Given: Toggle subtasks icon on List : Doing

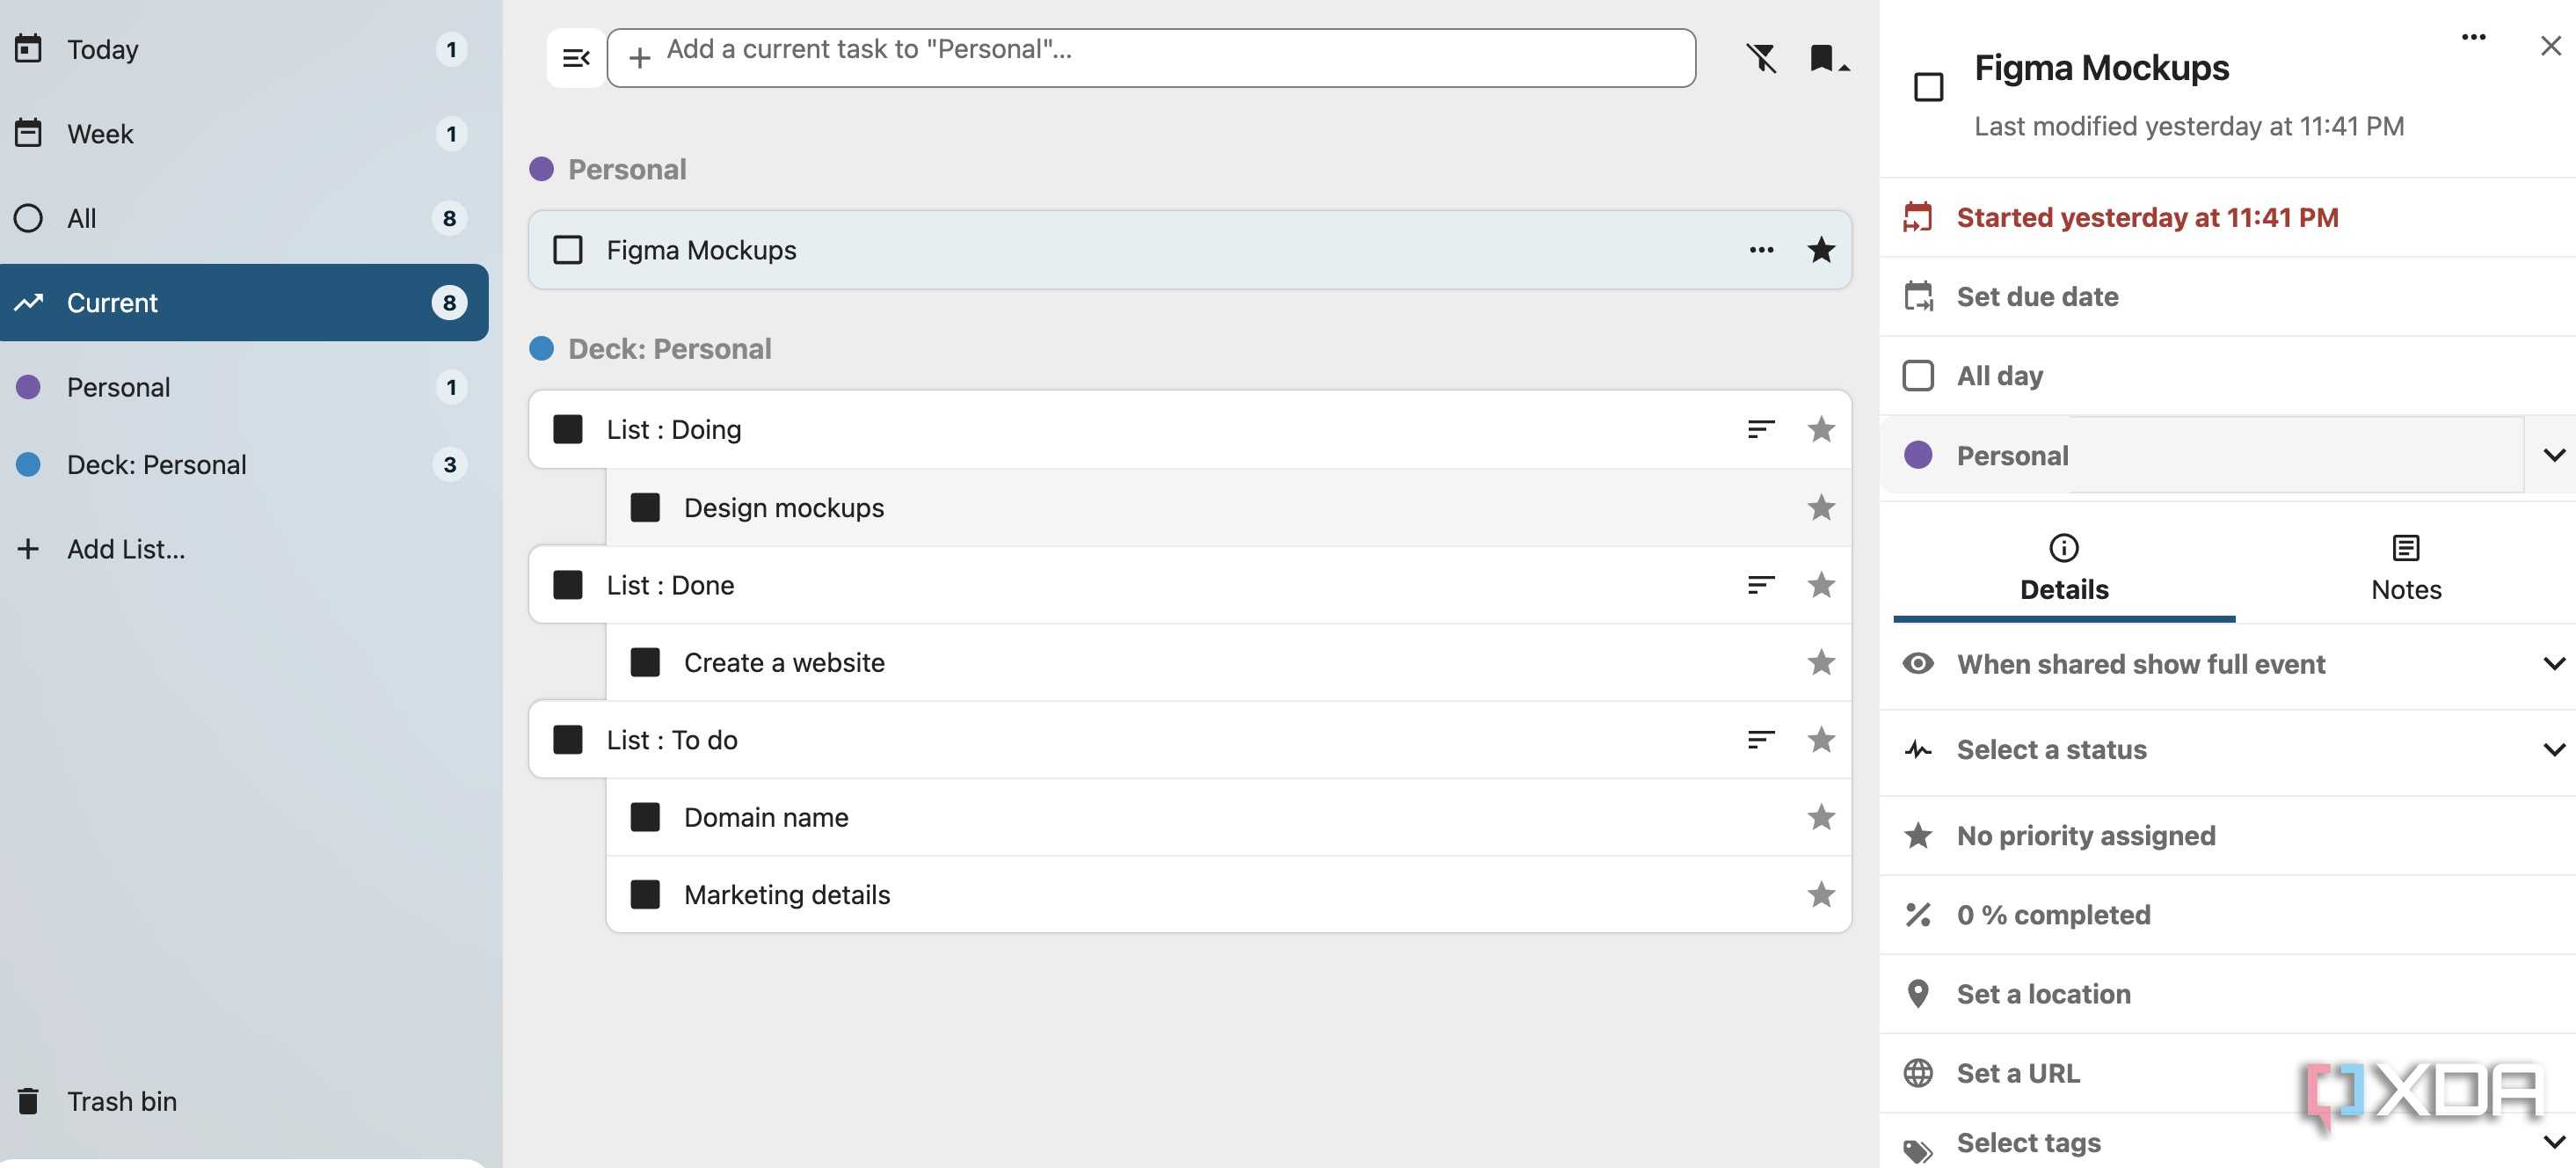Looking at the screenshot, I should 1761,429.
